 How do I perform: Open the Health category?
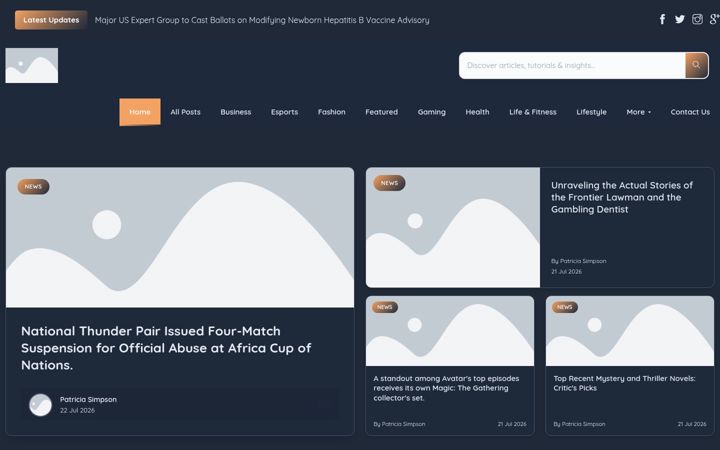tap(477, 112)
